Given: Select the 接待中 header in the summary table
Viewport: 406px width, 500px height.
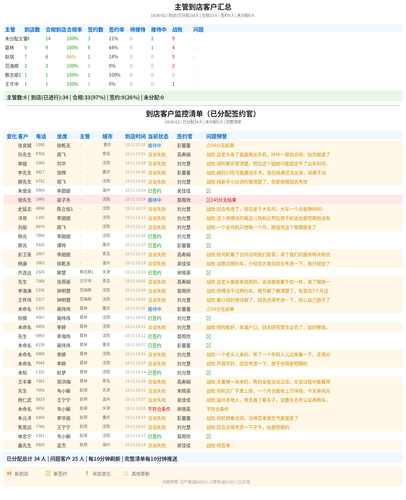Looking at the screenshot, I should click(x=159, y=30).
